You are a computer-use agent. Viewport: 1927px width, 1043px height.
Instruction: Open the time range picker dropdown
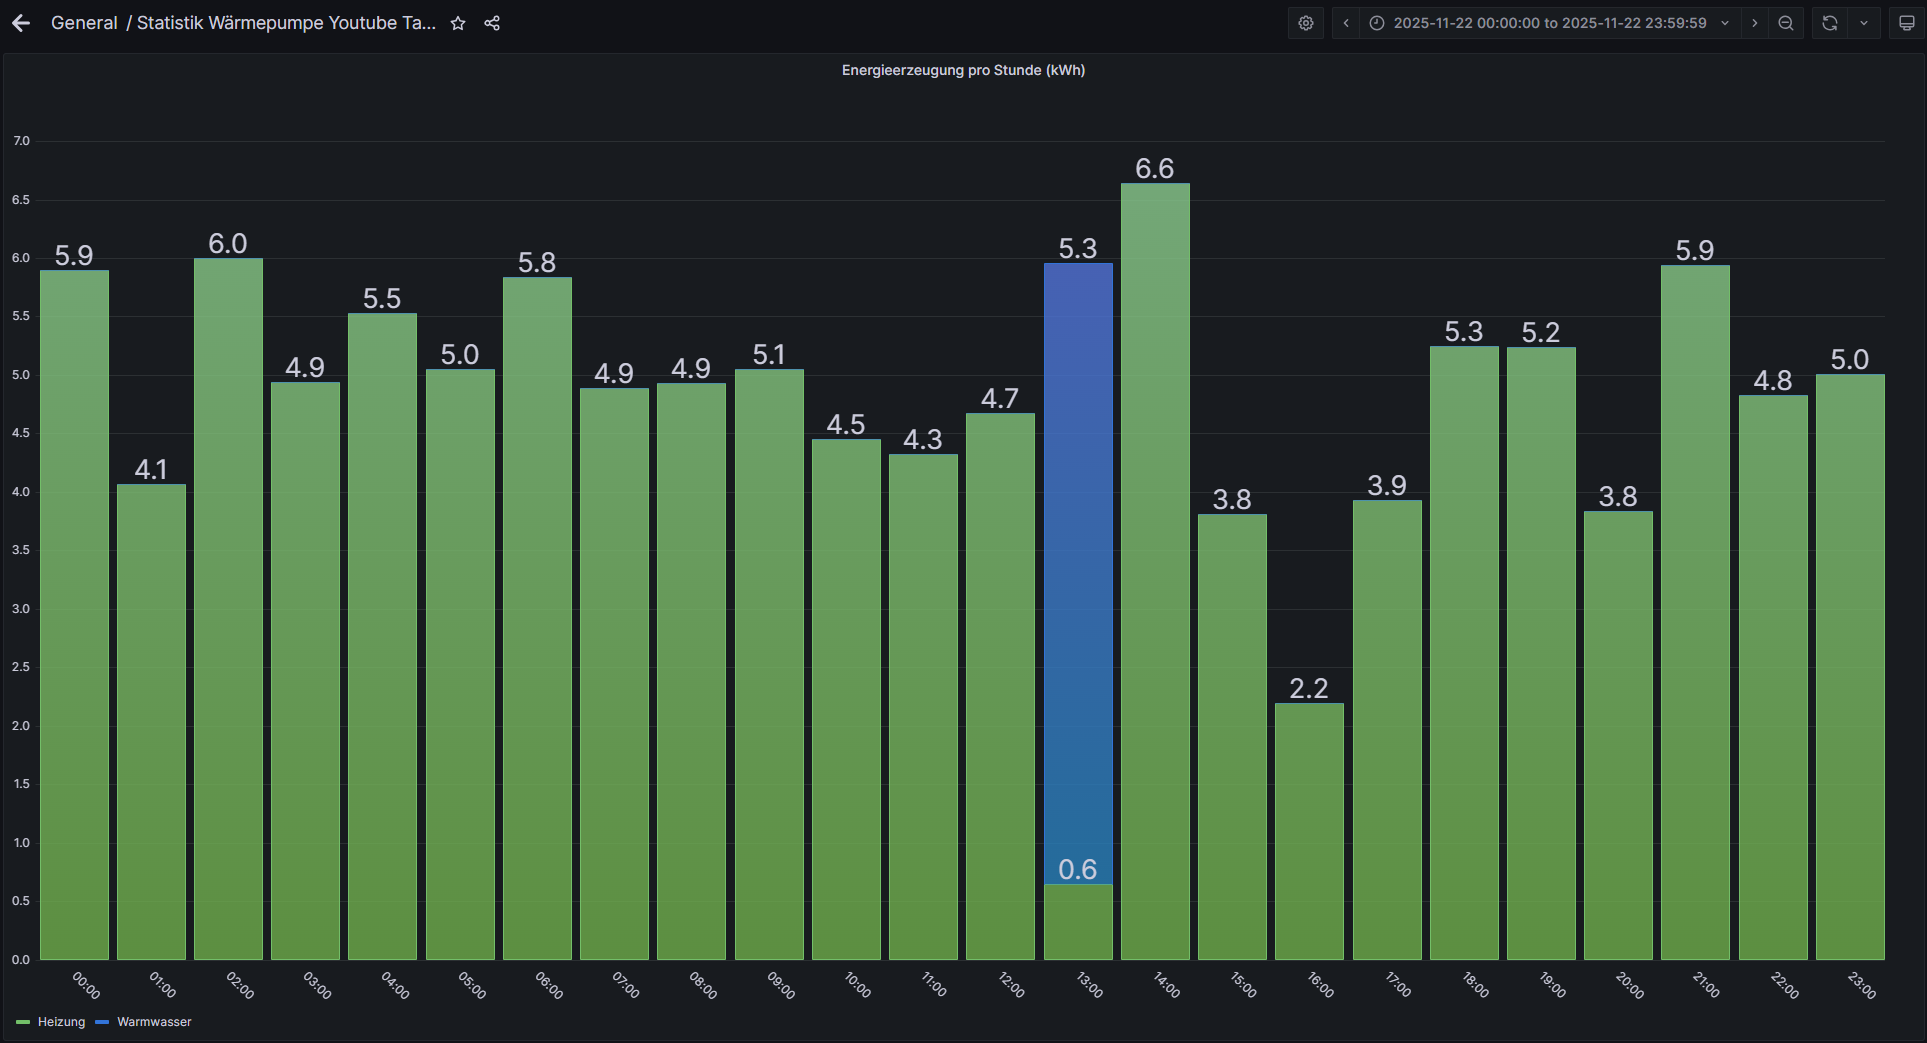[x=1549, y=23]
